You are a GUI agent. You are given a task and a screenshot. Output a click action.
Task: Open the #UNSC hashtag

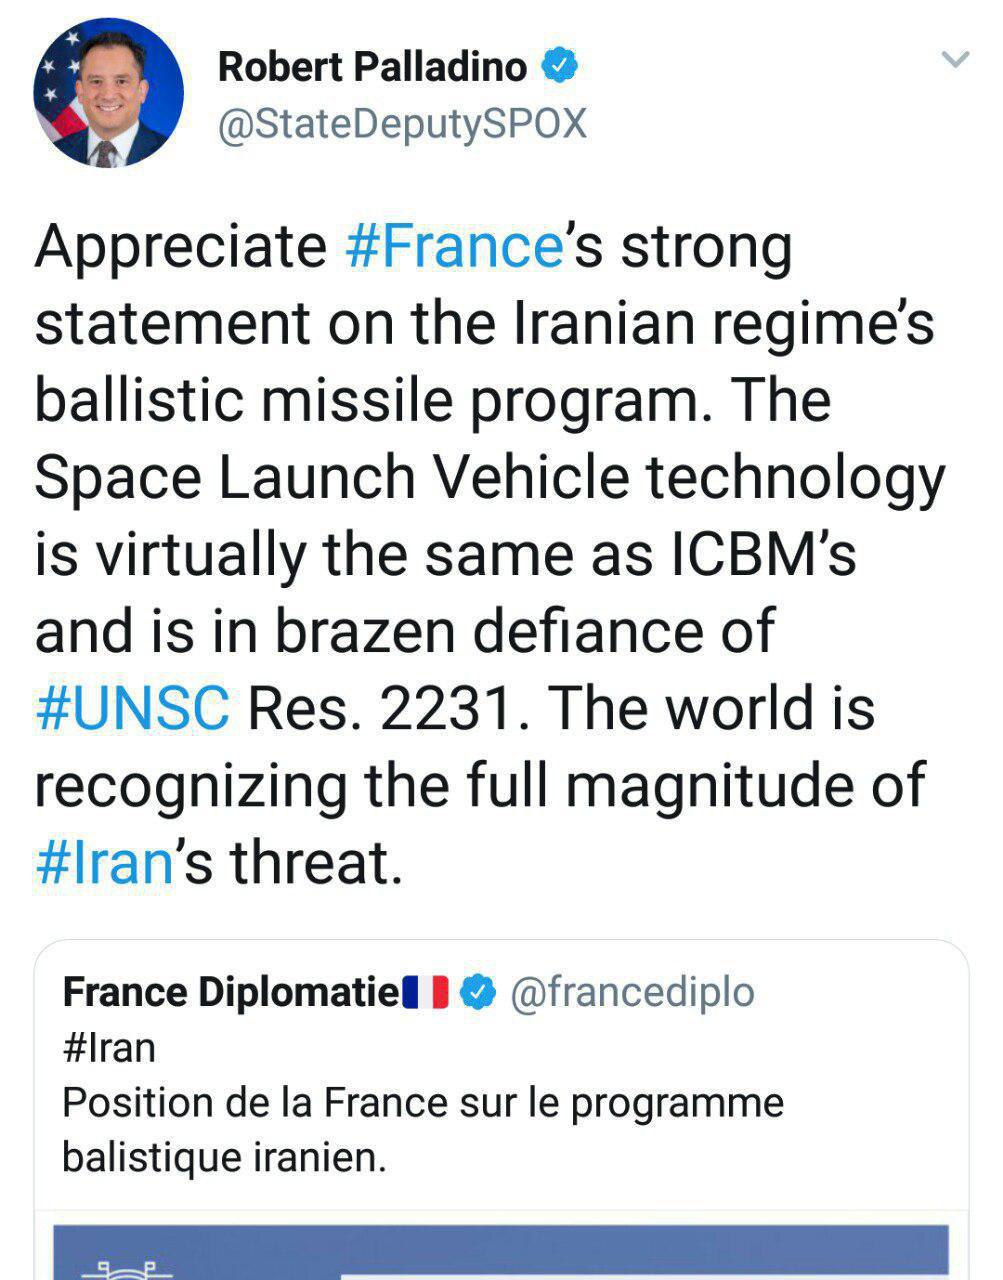(x=132, y=708)
